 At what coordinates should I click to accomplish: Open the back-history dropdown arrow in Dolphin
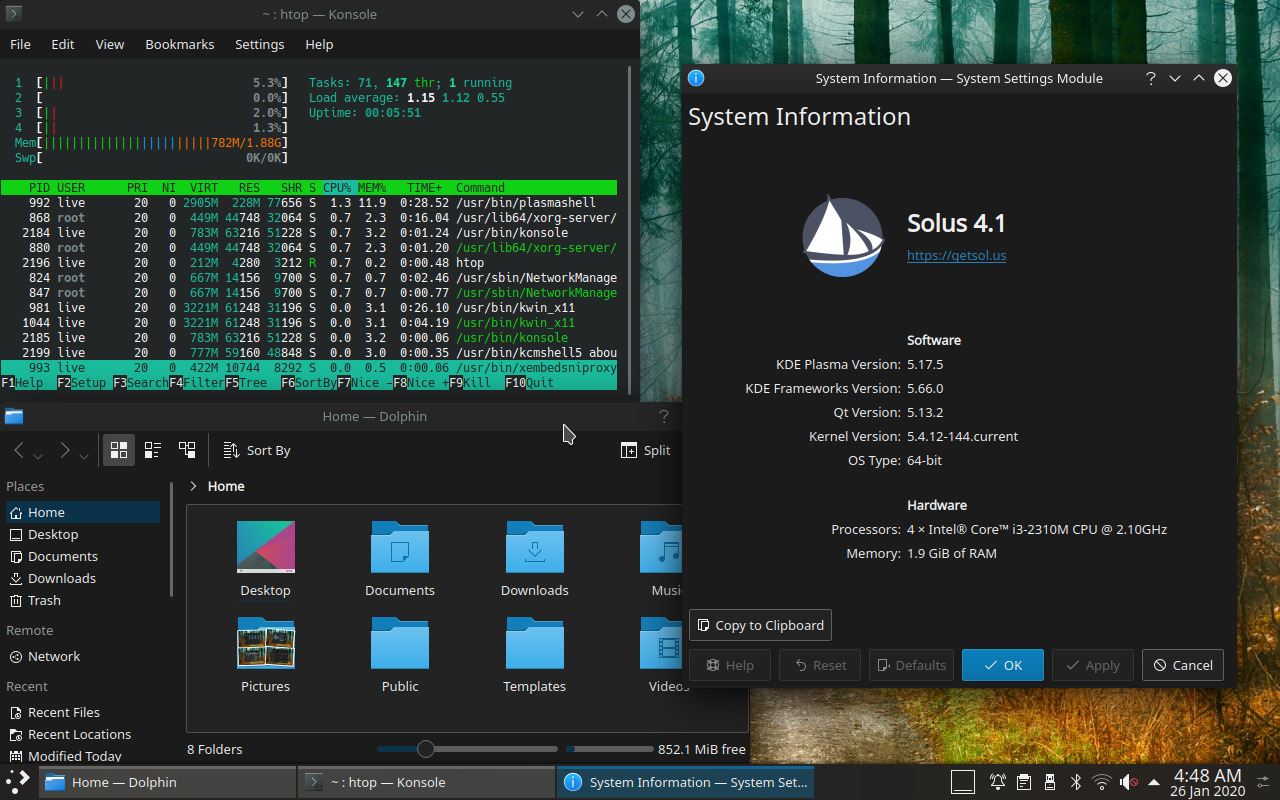click(38, 455)
